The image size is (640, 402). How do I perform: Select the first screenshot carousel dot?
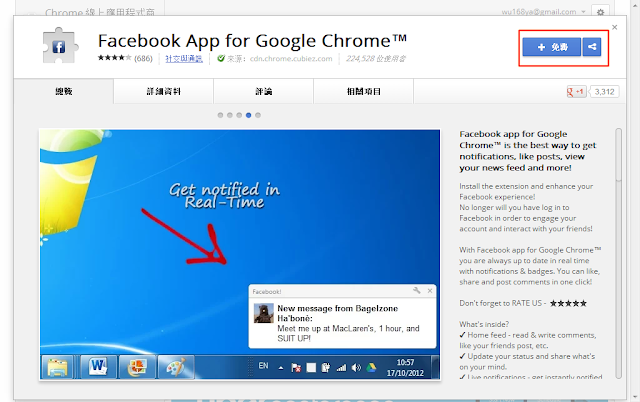[220, 115]
